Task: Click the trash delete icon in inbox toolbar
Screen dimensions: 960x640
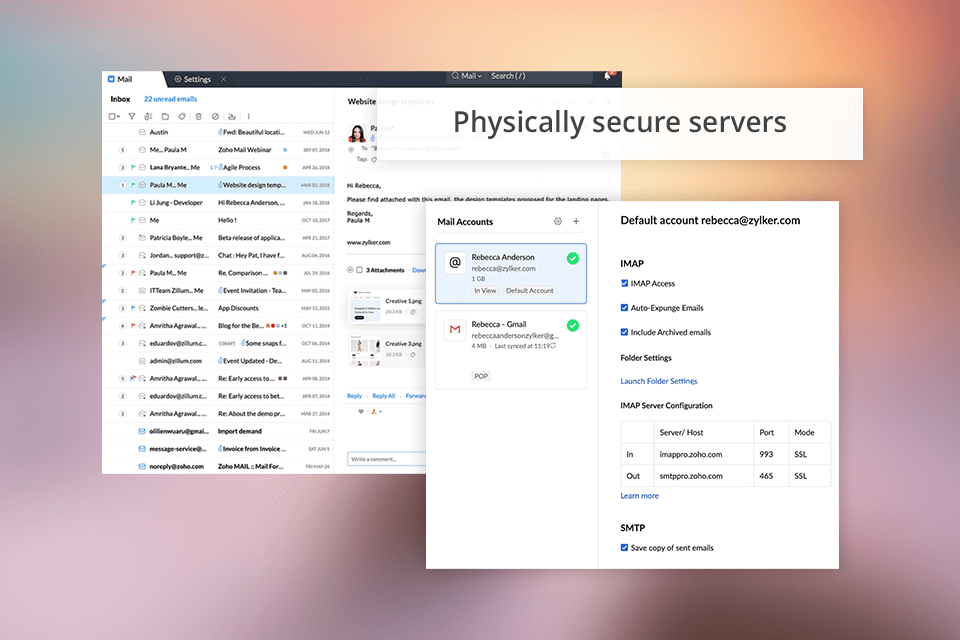Action: [198, 116]
